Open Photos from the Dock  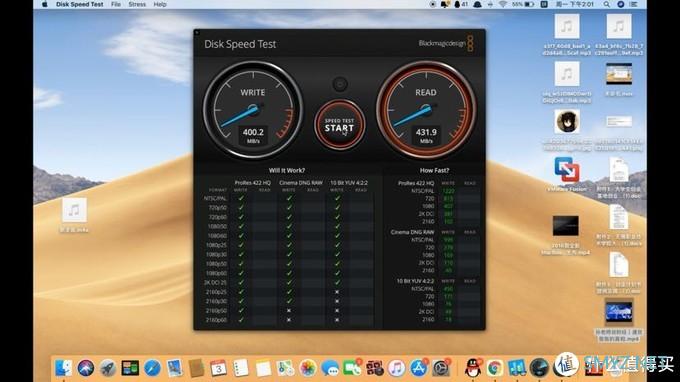(308, 368)
